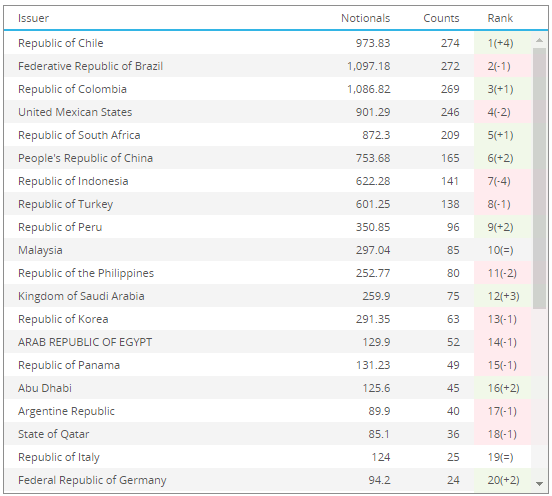The width and height of the screenshot is (552, 496).
Task: Click notional value 350.85
Action: click(373, 227)
